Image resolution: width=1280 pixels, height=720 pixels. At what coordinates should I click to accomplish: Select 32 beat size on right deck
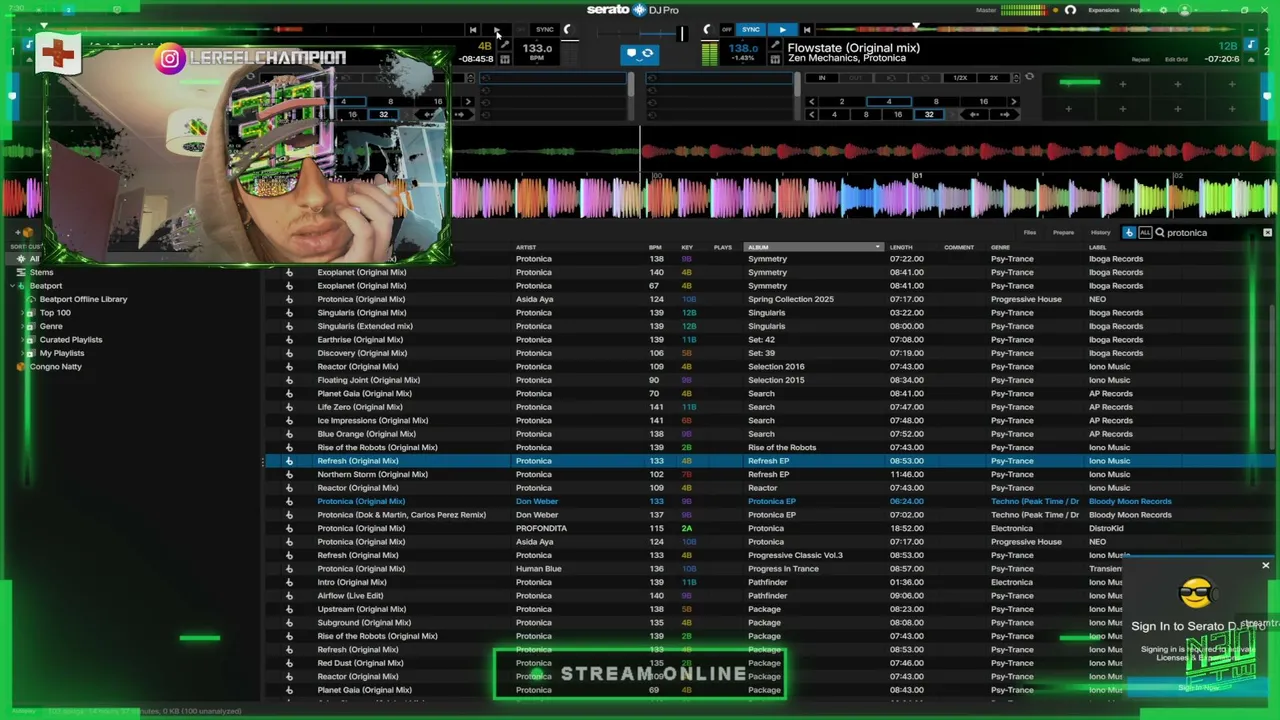pos(929,115)
